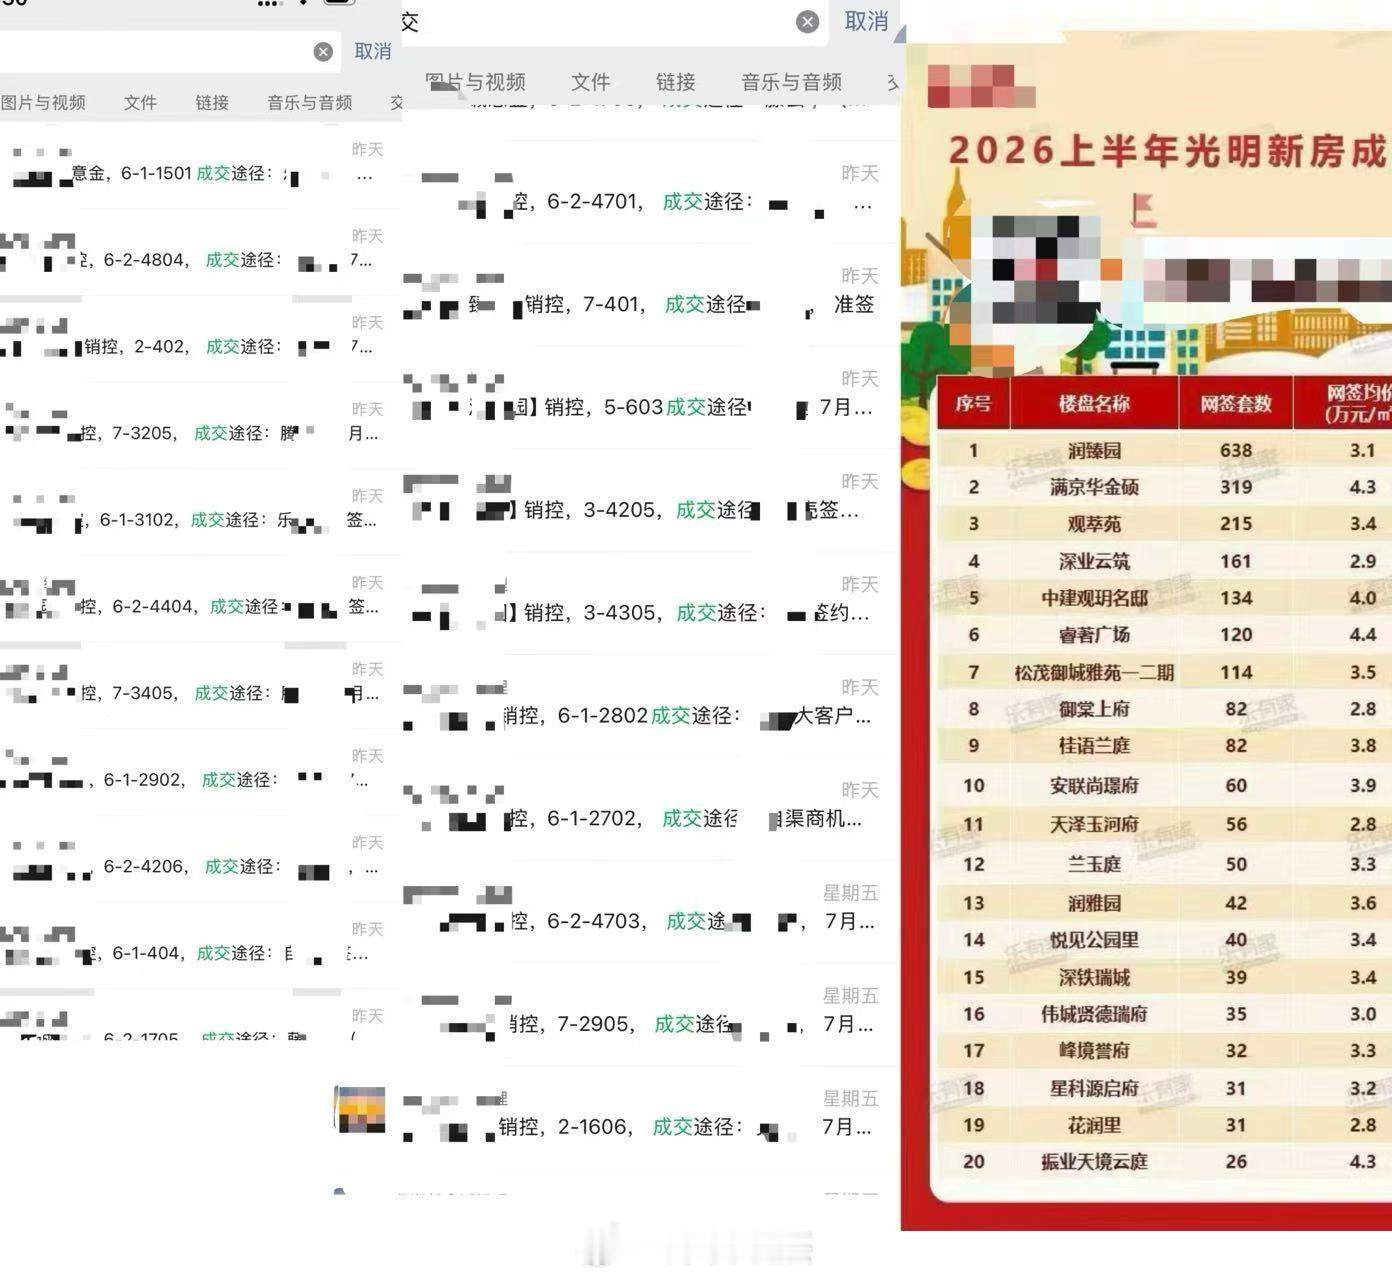The height and width of the screenshot is (1280, 1392).
Task: Open the message result mentioning 3-4205
Action: coord(650,501)
